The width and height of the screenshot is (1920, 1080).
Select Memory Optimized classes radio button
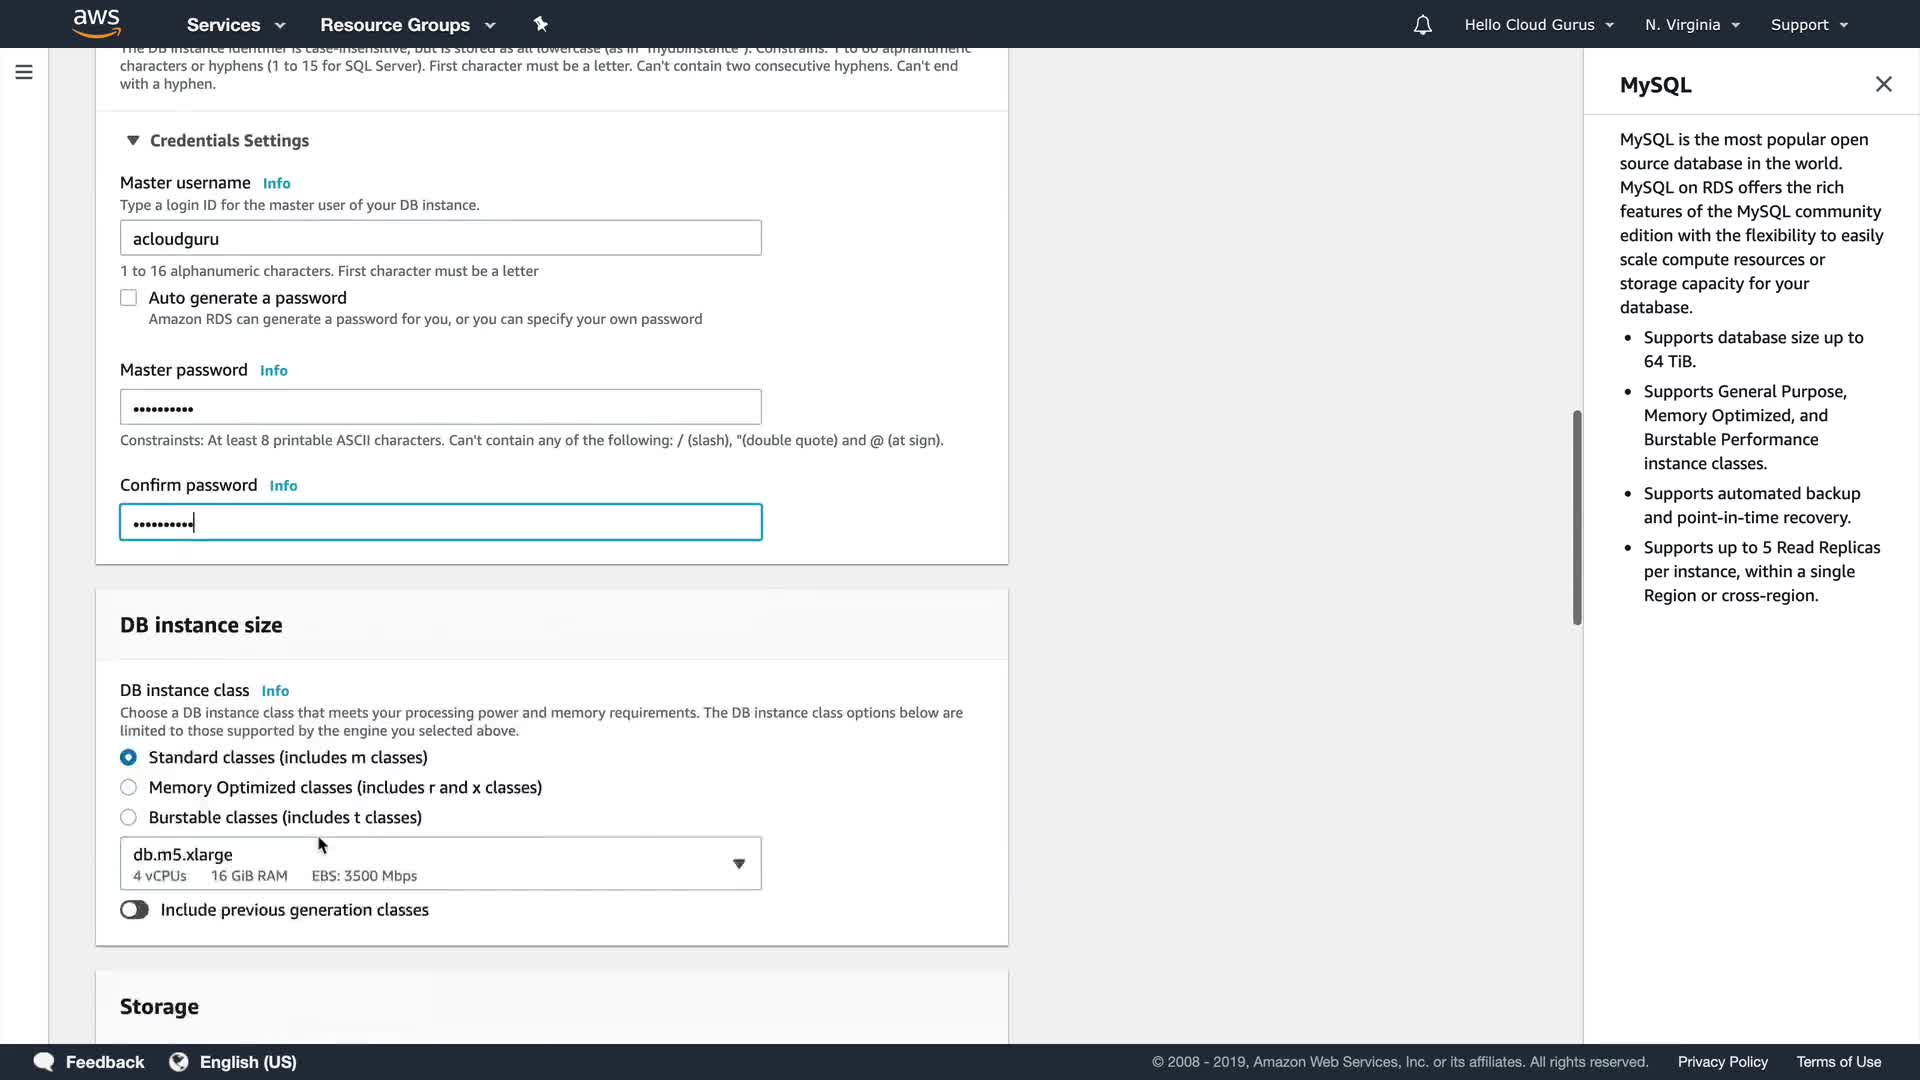coord(129,788)
